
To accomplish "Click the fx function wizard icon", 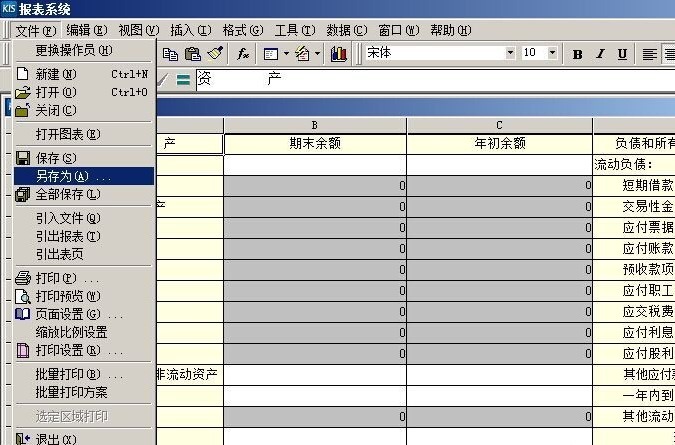I will pos(243,54).
